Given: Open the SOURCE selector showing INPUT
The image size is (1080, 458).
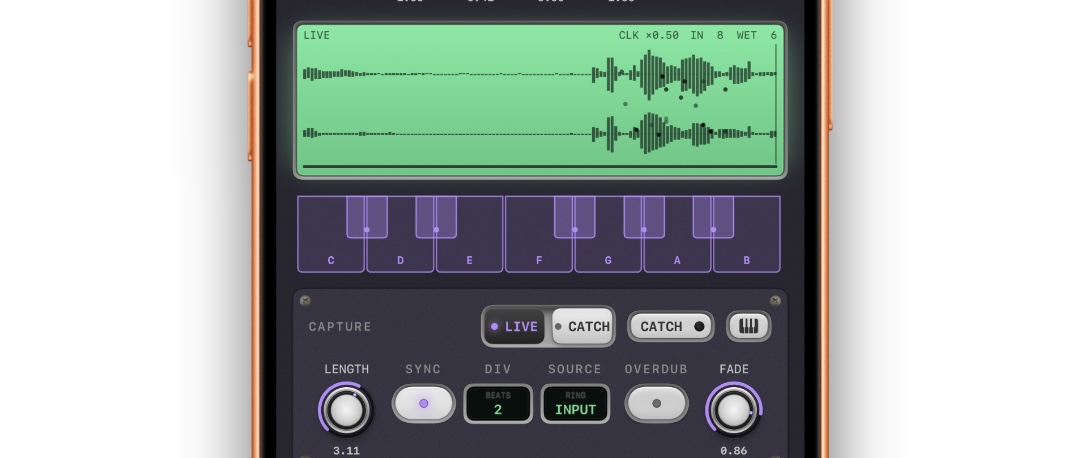Looking at the screenshot, I should pyautogui.click(x=575, y=404).
